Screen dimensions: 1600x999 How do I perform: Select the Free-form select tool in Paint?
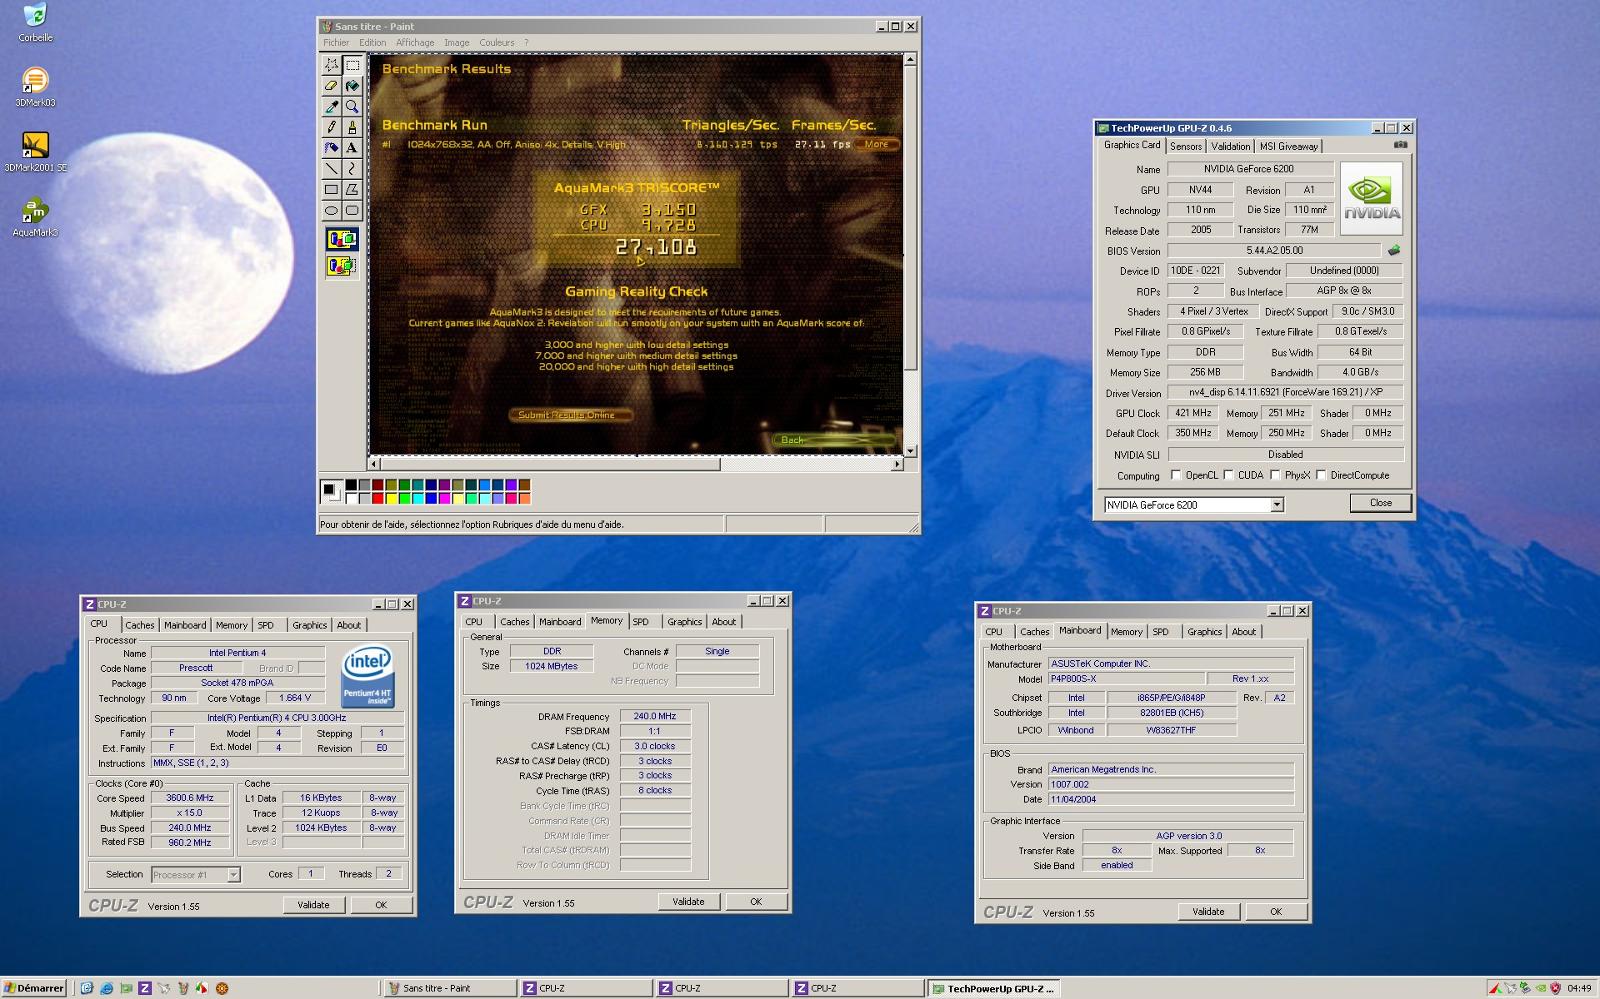tap(331, 65)
